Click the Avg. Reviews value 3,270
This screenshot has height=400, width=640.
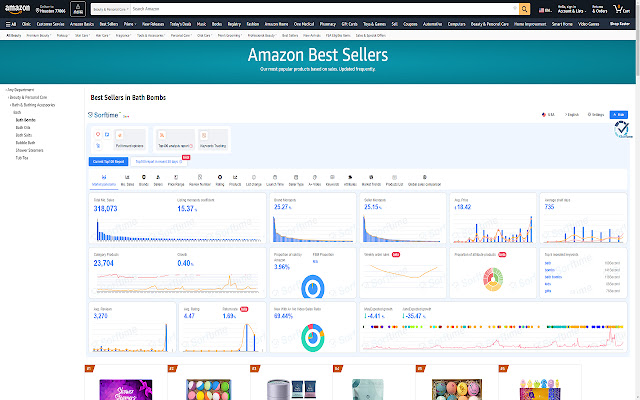click(100, 316)
